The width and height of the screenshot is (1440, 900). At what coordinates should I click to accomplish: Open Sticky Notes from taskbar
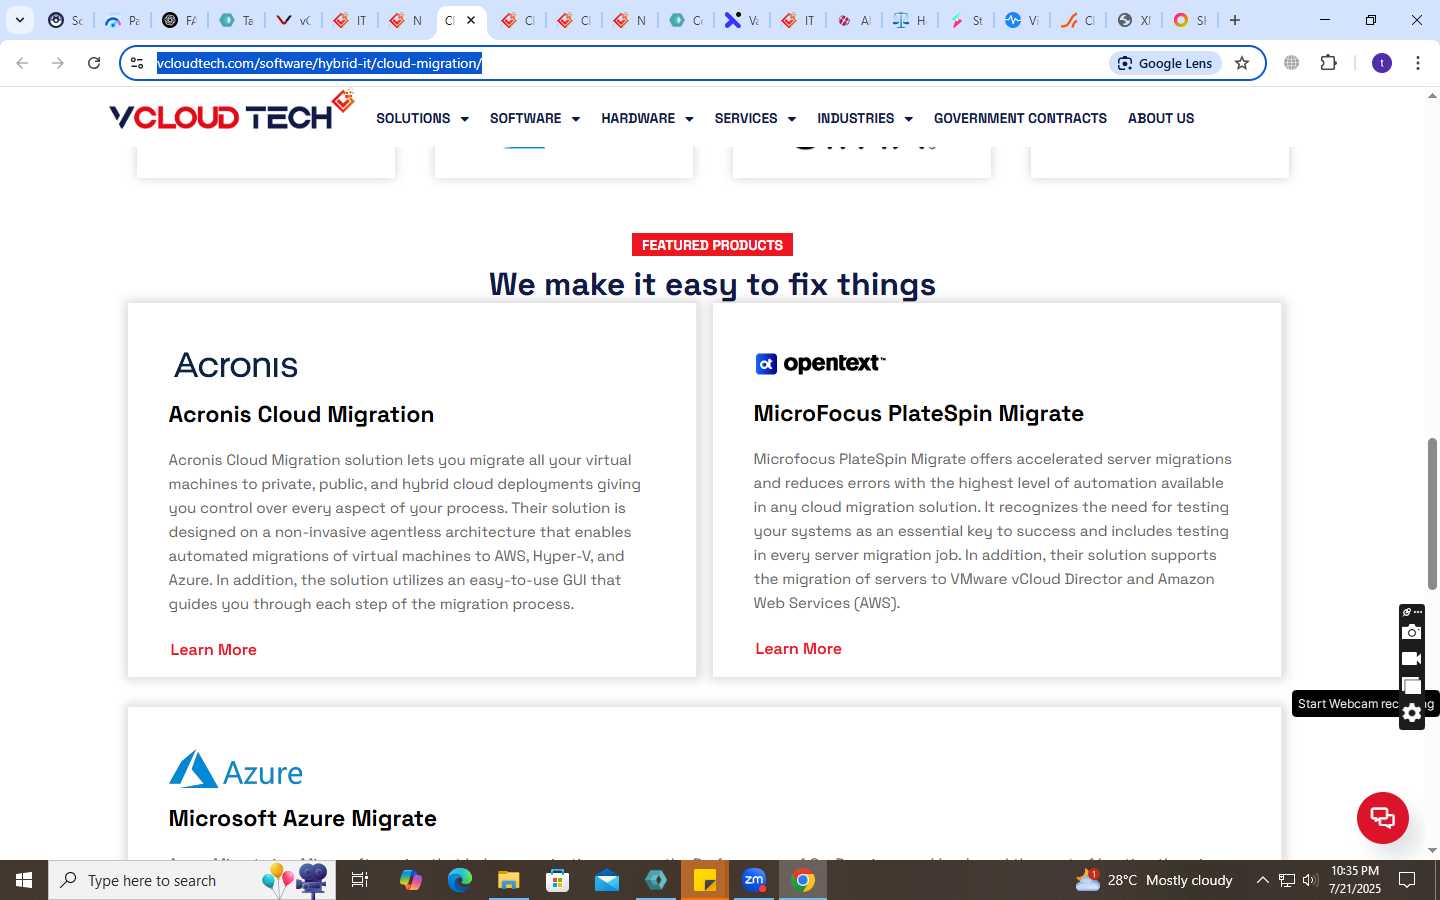coord(705,880)
